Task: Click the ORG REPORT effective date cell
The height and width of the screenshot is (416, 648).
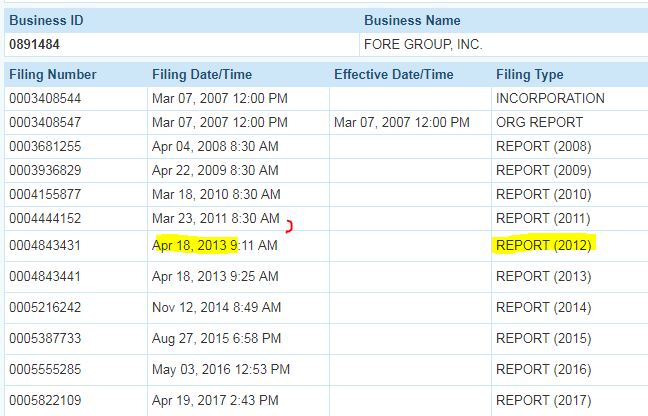Action: 401,123
